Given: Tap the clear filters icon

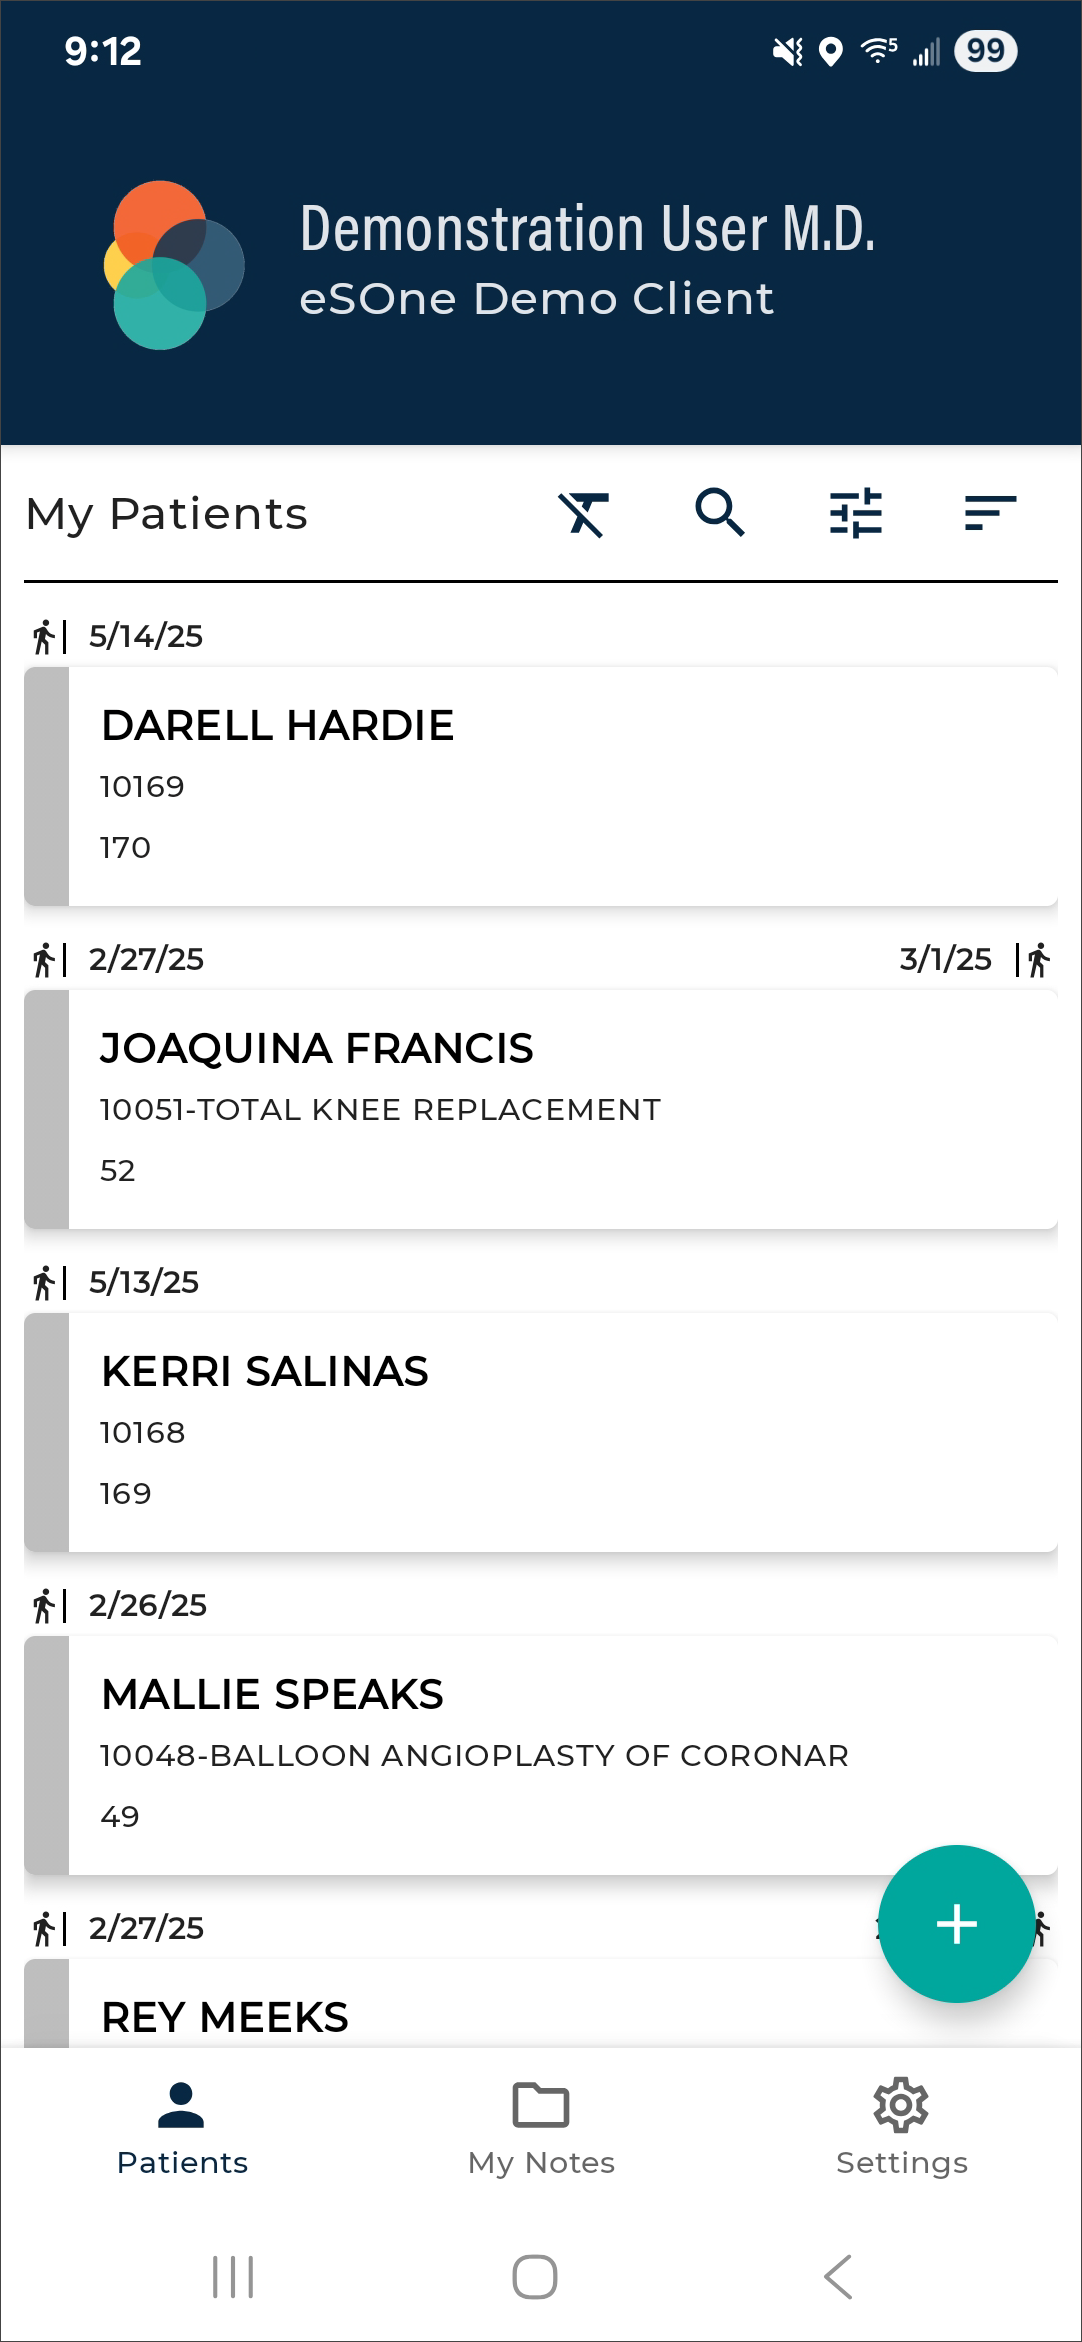Looking at the screenshot, I should point(584,514).
